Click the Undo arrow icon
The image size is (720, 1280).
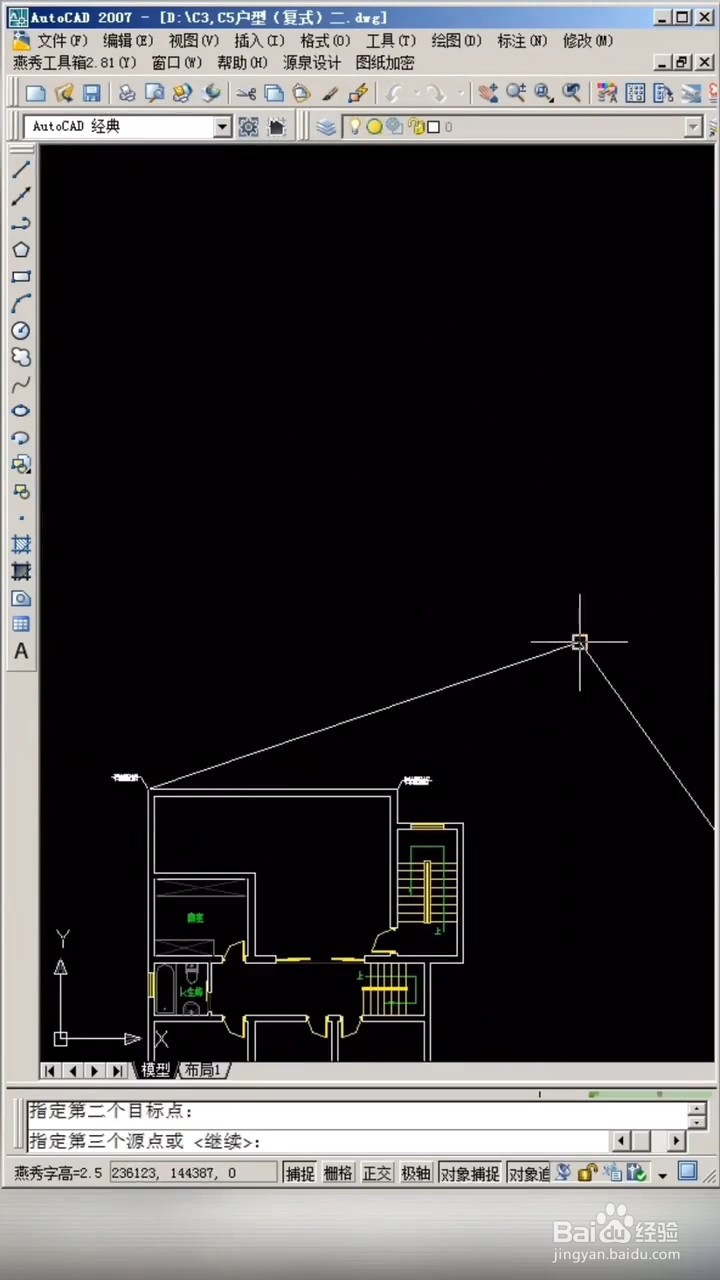click(393, 94)
